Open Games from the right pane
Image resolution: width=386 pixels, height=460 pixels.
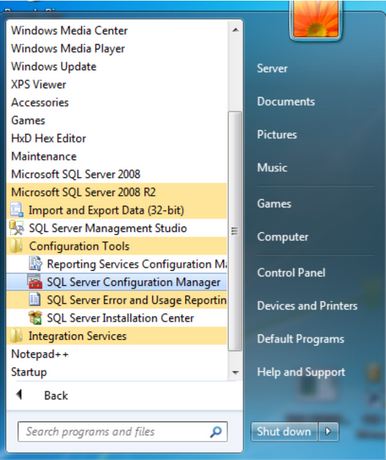274,204
